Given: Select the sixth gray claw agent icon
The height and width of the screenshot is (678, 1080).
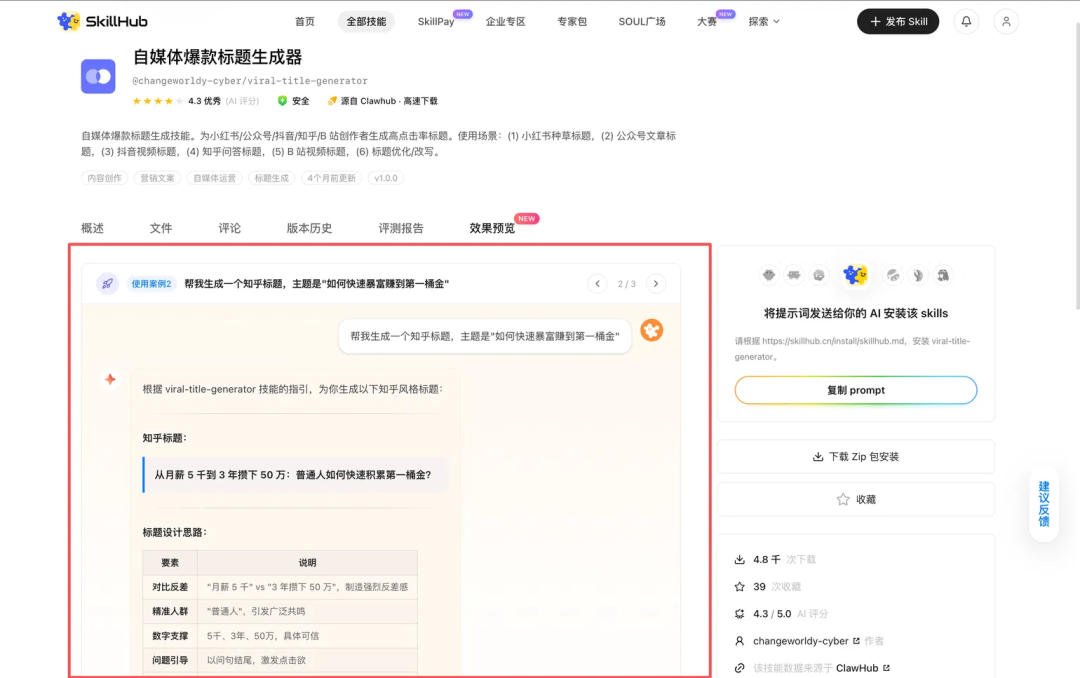Looking at the screenshot, I should click(x=917, y=275).
